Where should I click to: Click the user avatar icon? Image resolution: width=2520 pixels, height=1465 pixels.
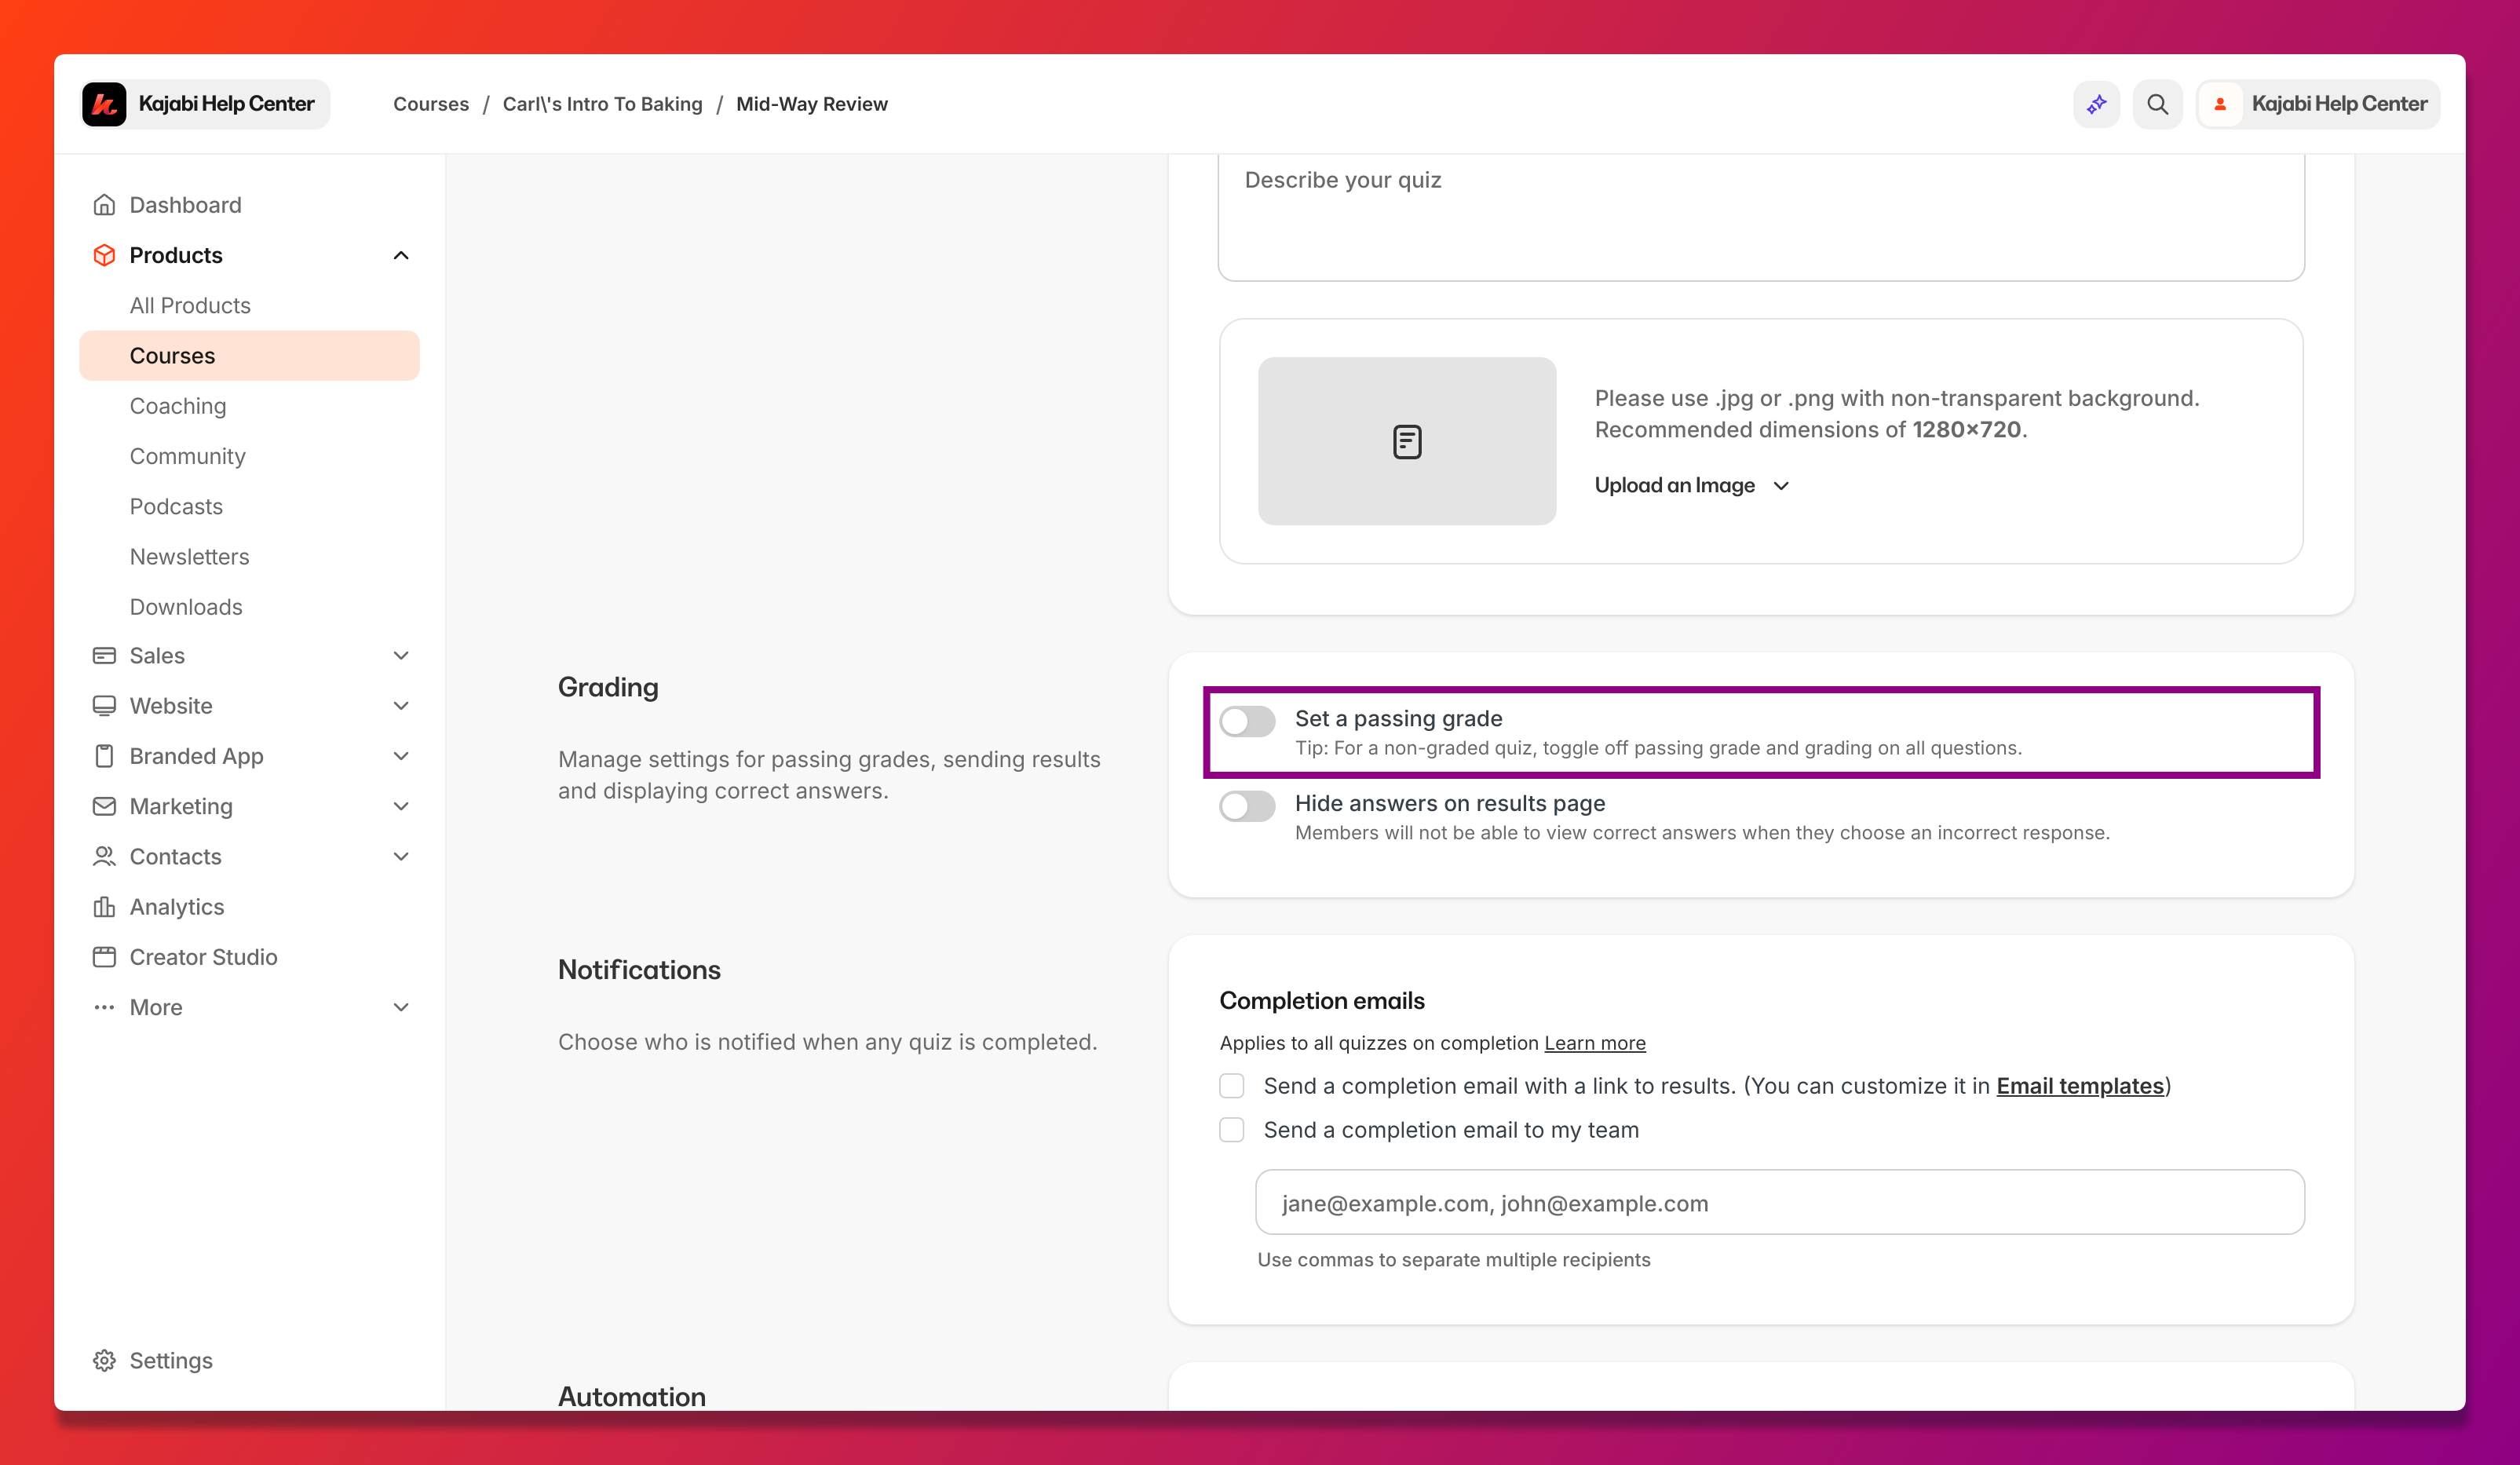(x=2220, y=104)
